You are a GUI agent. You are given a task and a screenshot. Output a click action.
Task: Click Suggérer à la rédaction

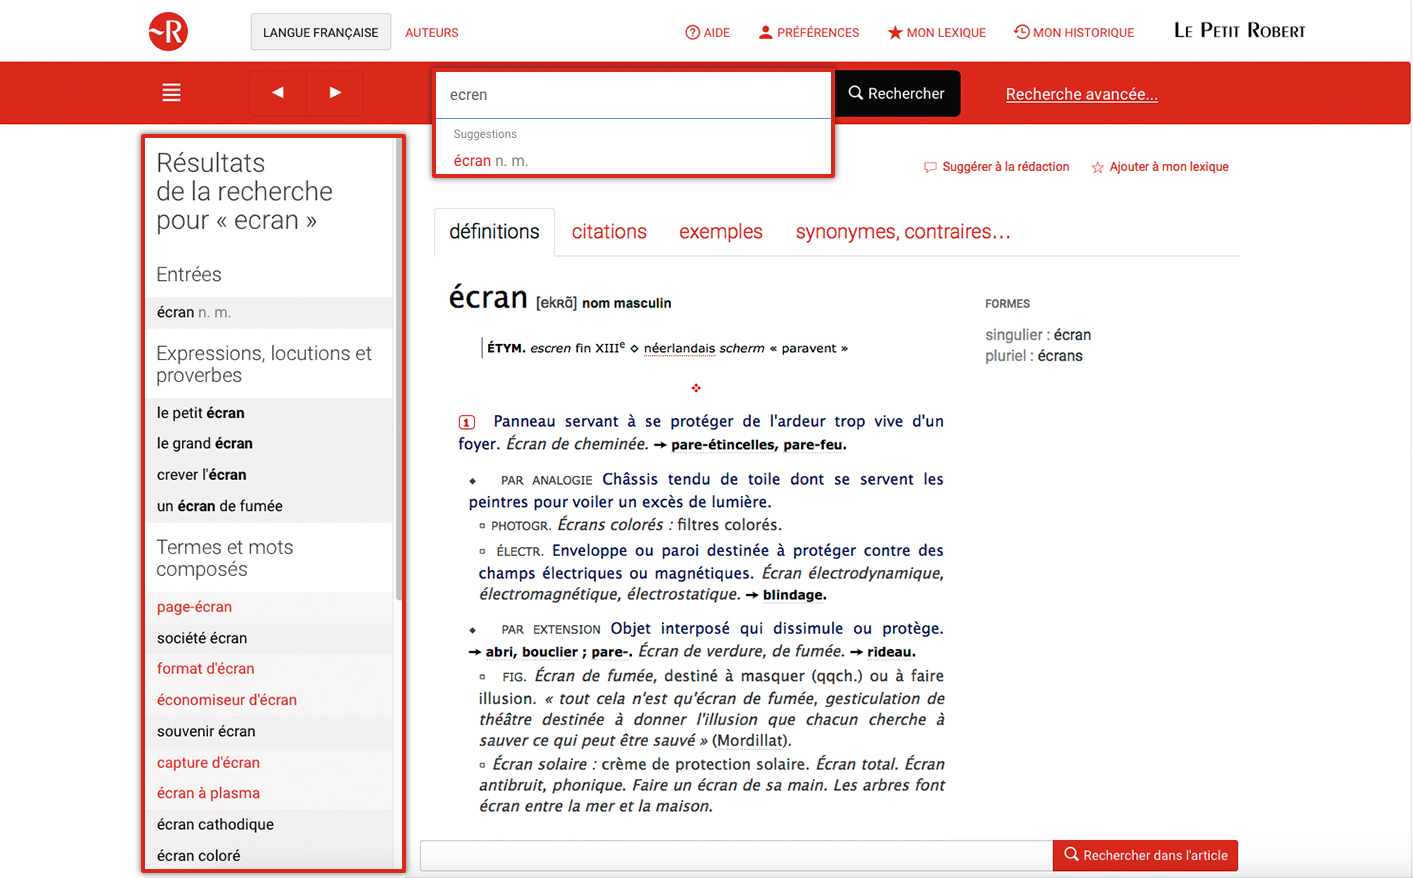point(996,167)
